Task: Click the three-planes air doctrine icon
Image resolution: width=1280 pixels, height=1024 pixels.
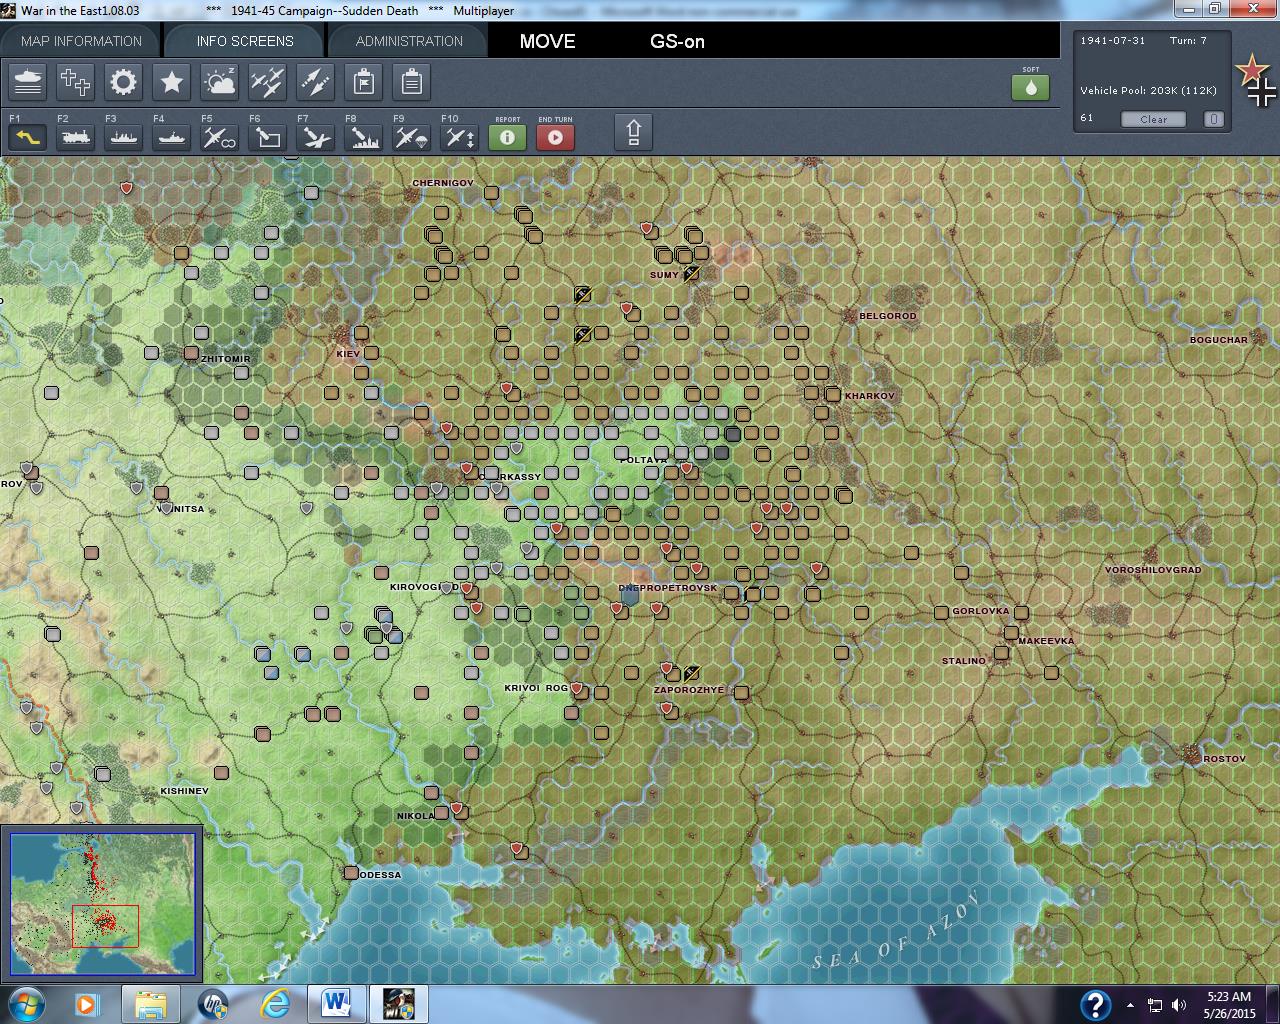Action: coord(268,82)
